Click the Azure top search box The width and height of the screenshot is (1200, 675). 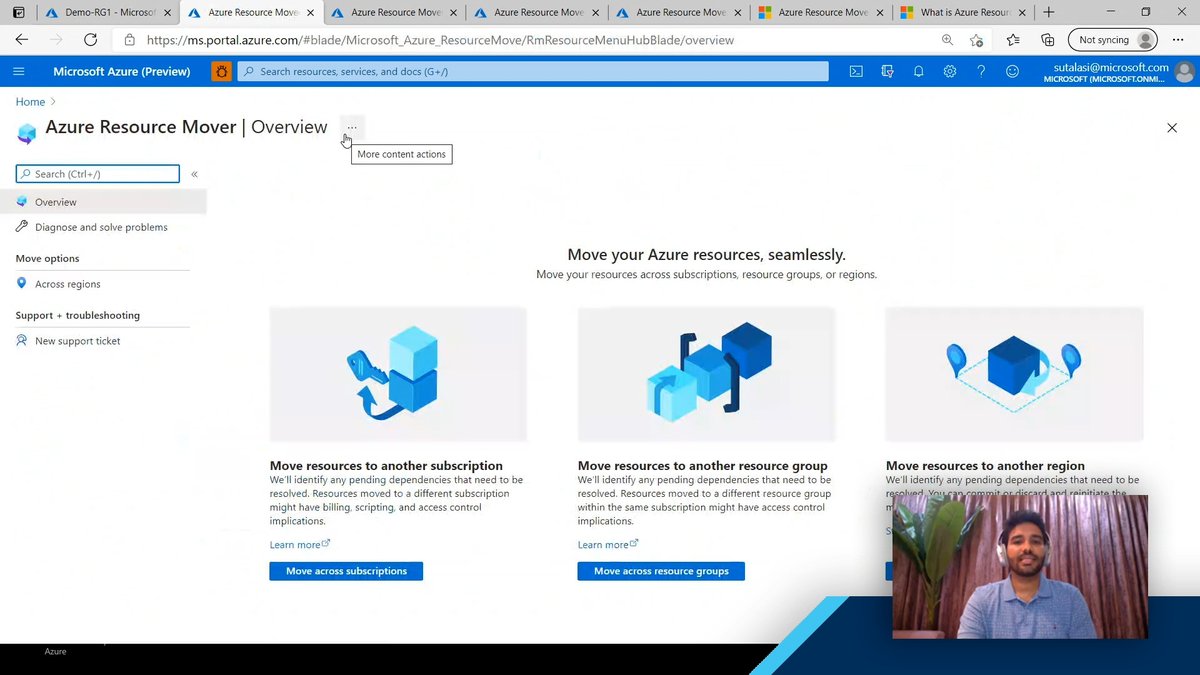(534, 71)
